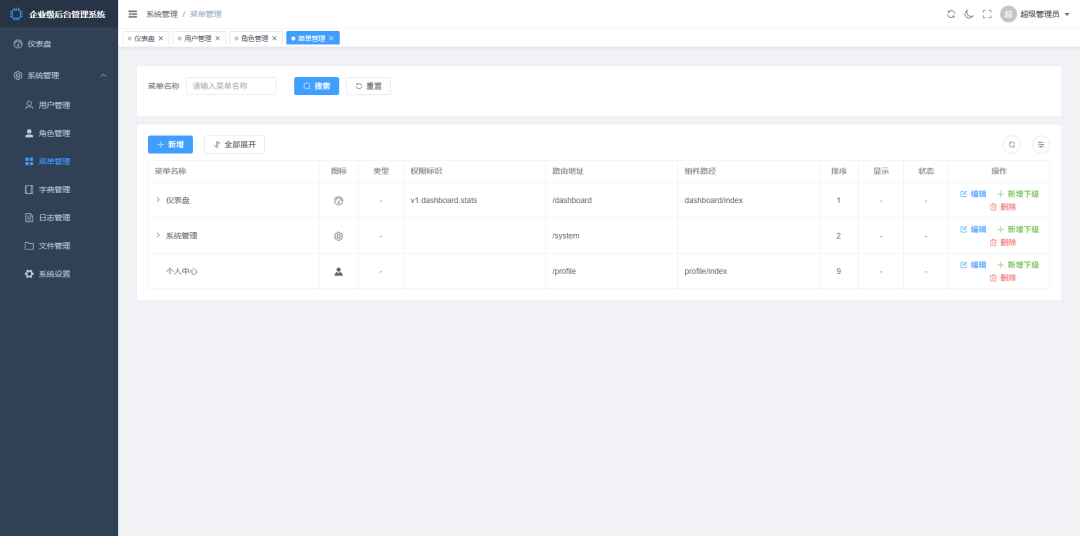
Task: Open the 超级管理员 user dropdown
Action: click(1047, 14)
